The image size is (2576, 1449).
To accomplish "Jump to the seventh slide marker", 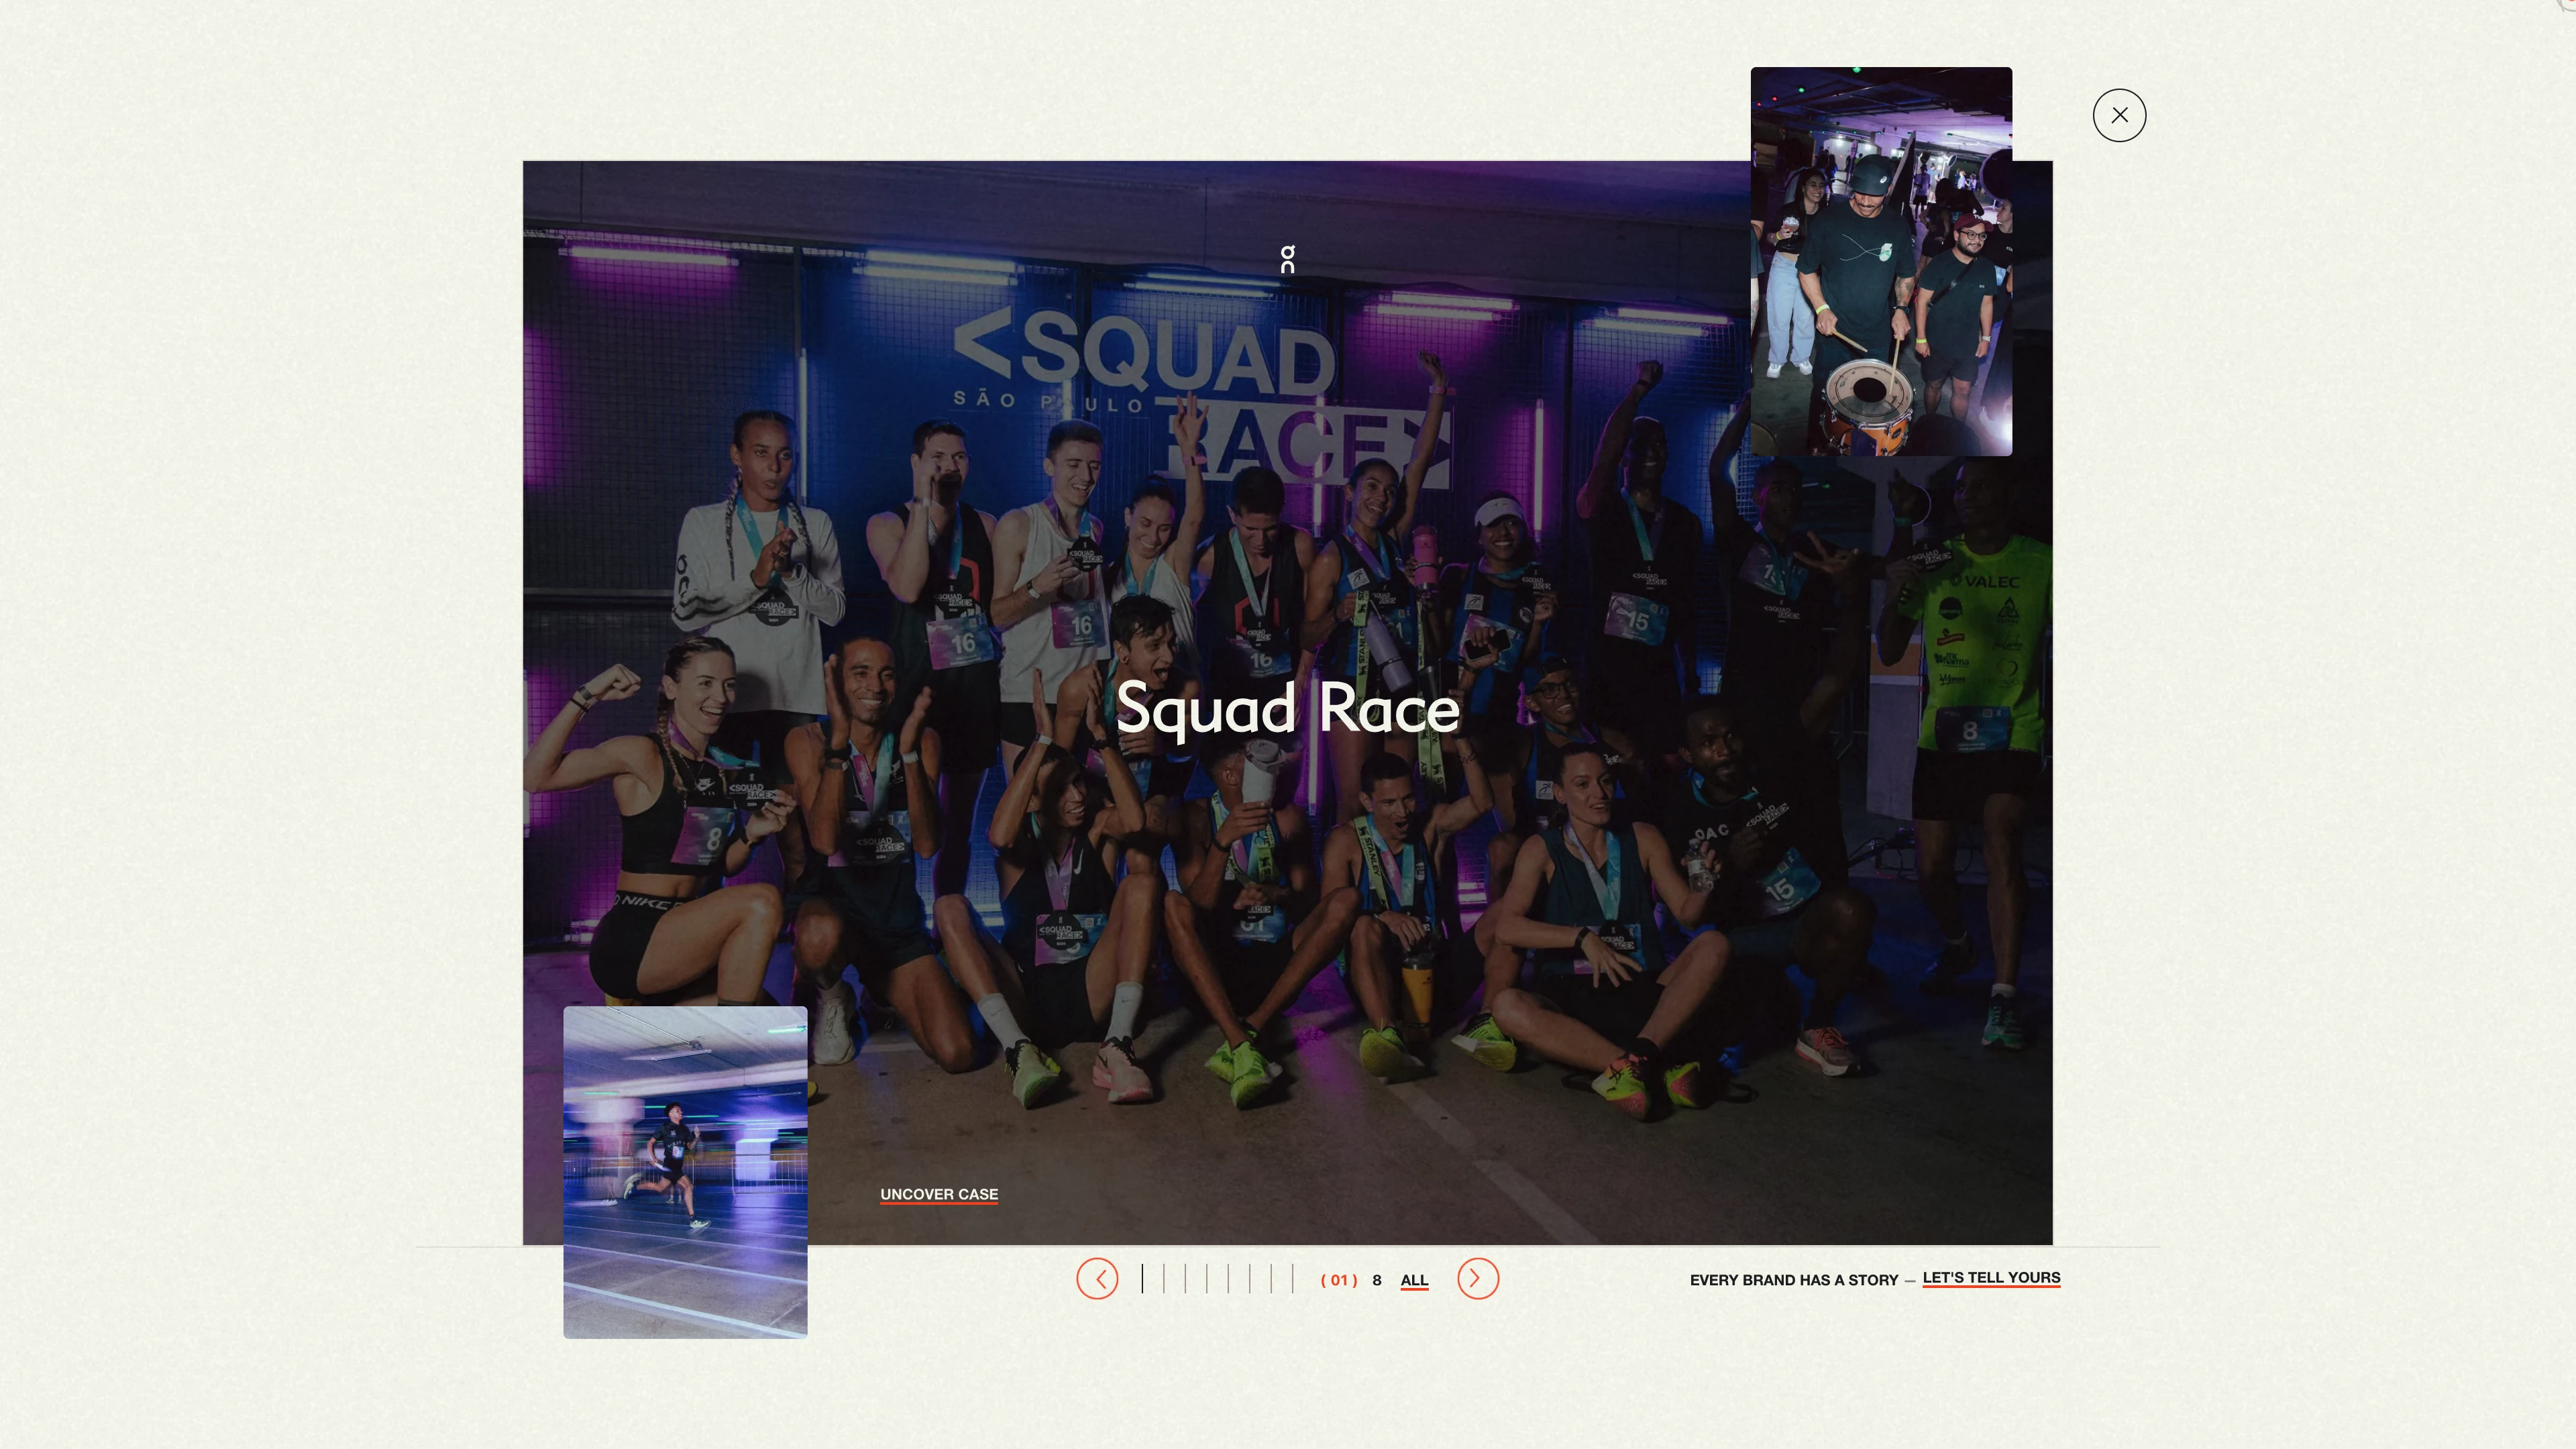I will click(x=1271, y=1279).
